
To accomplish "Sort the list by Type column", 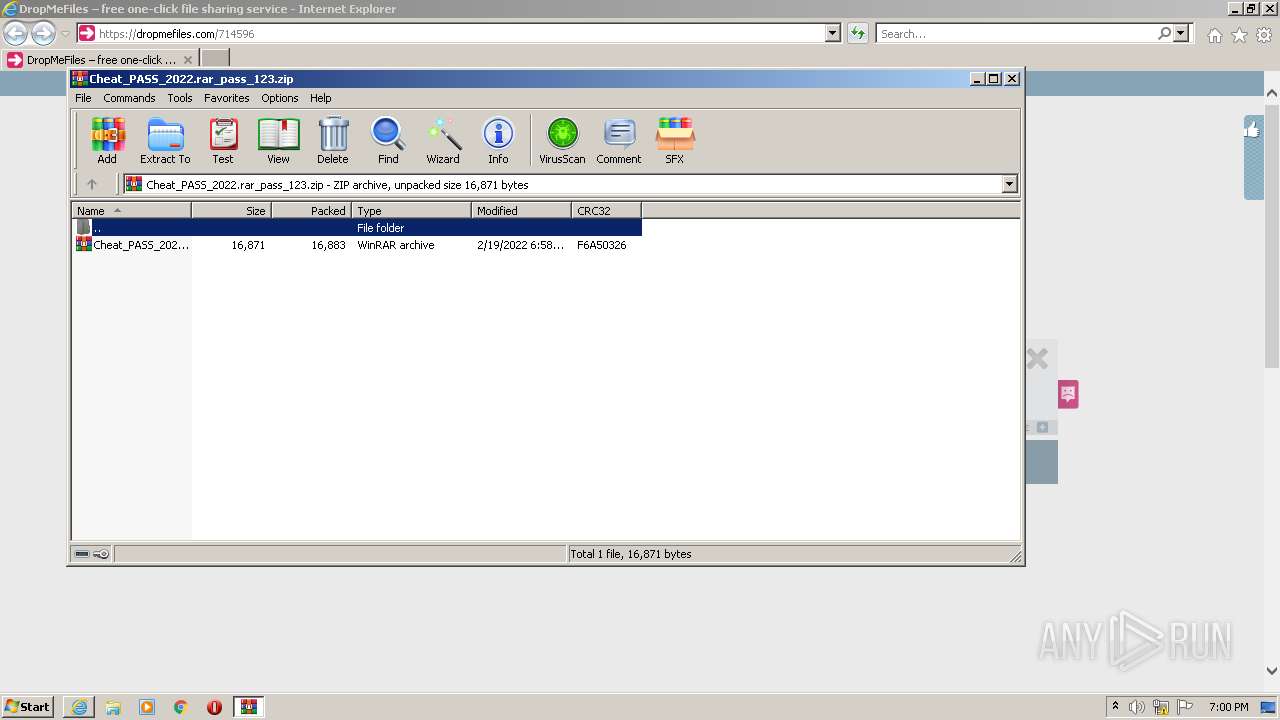I will pos(411,210).
